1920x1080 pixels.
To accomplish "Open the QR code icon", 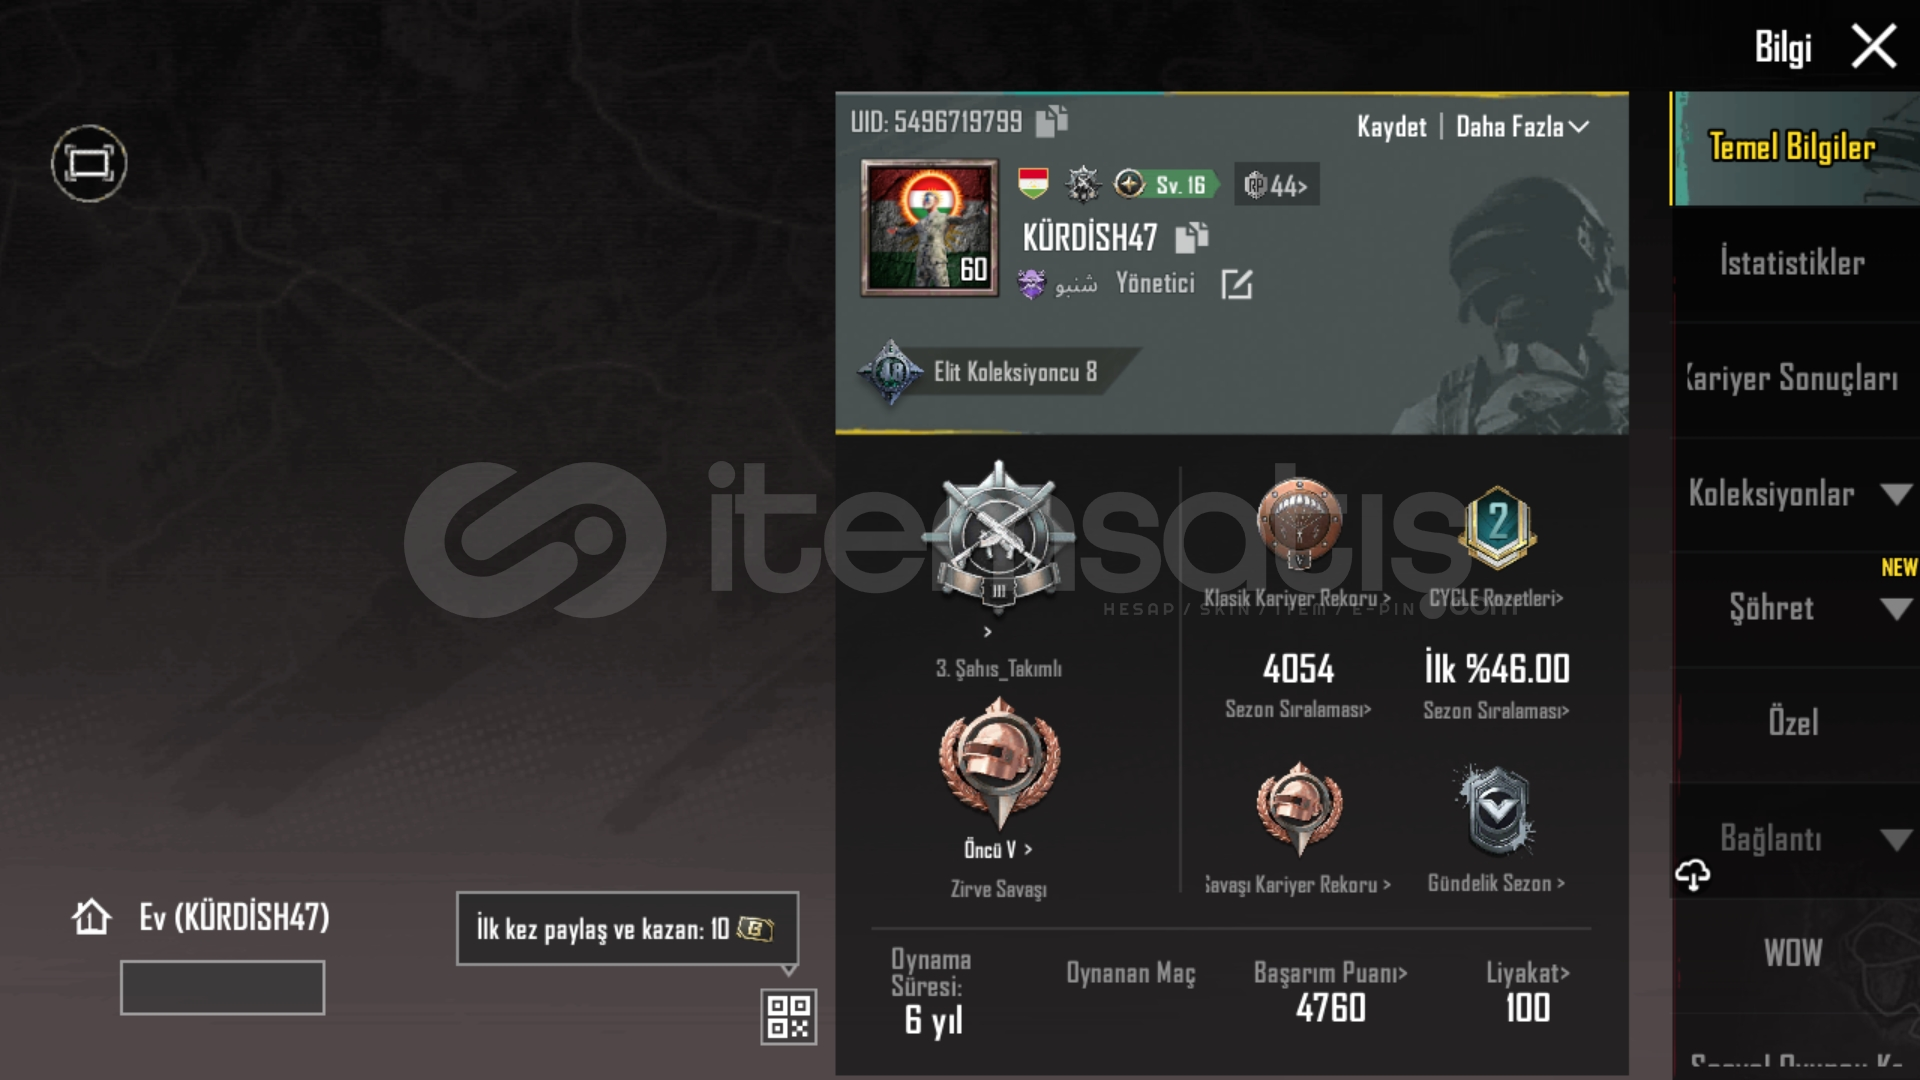I will [788, 1017].
